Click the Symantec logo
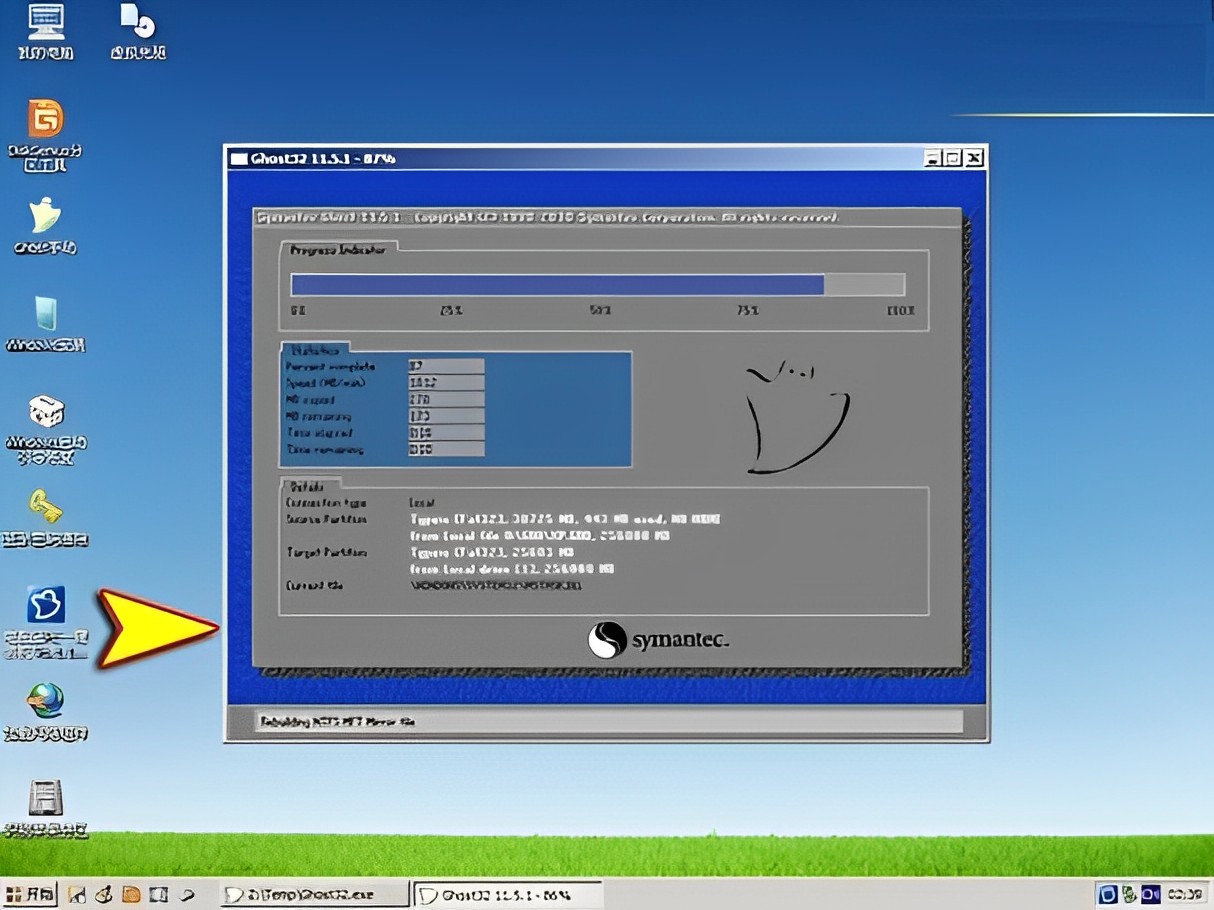 (658, 640)
